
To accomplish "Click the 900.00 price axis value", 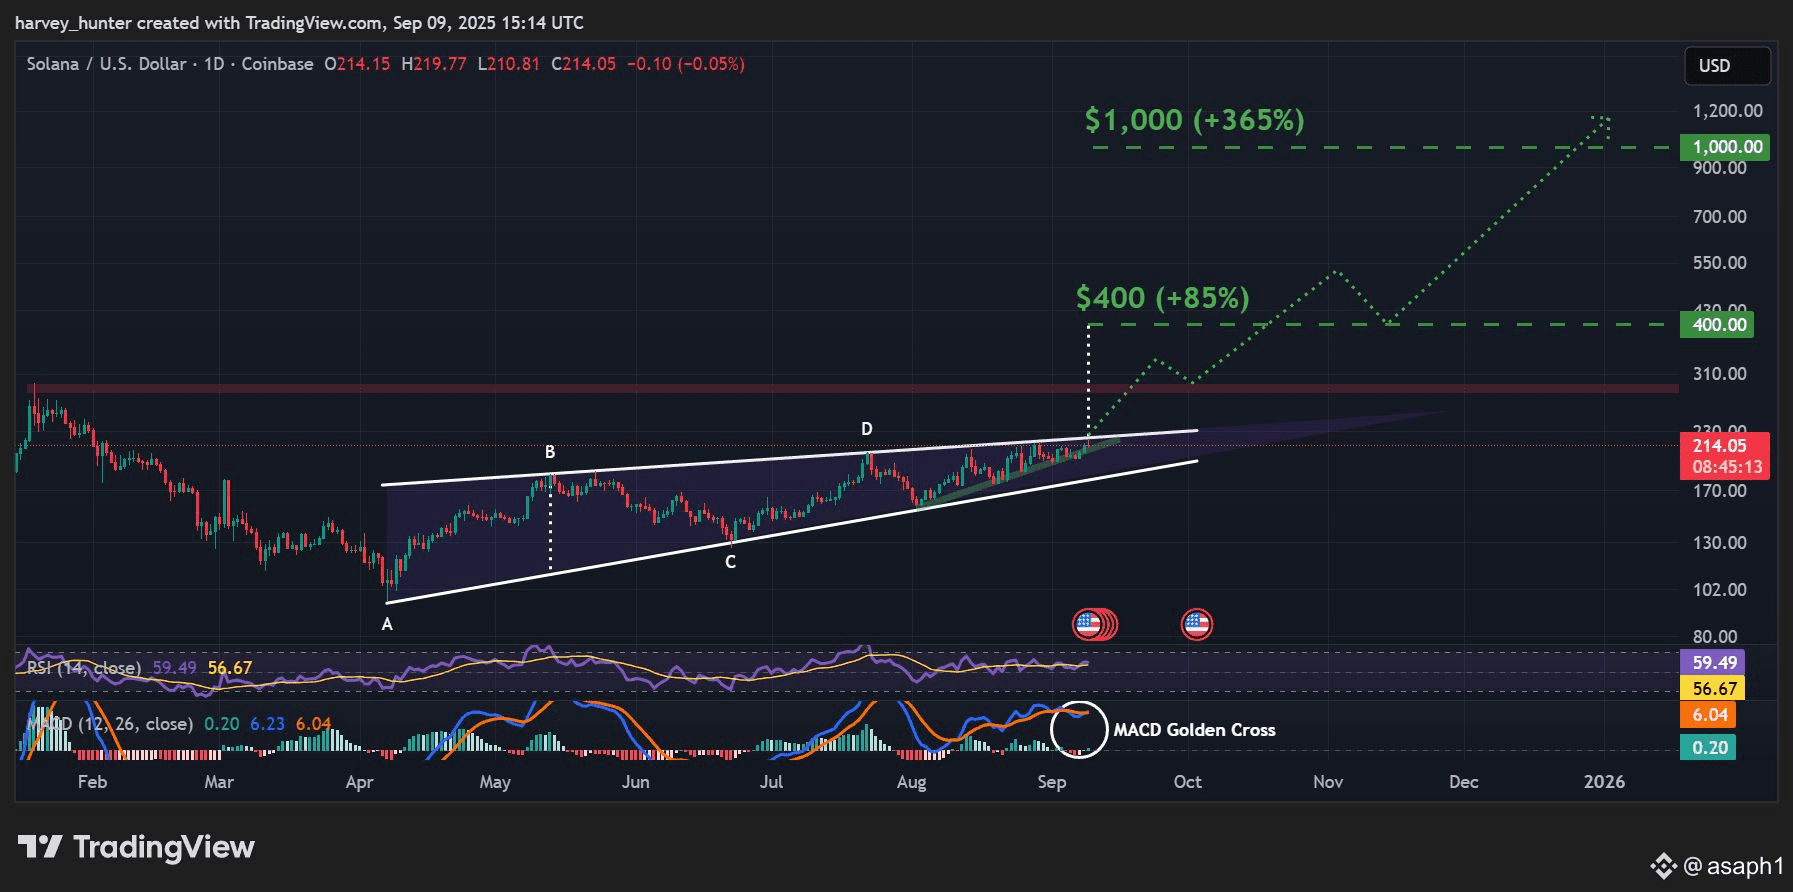I will 1720,168.
